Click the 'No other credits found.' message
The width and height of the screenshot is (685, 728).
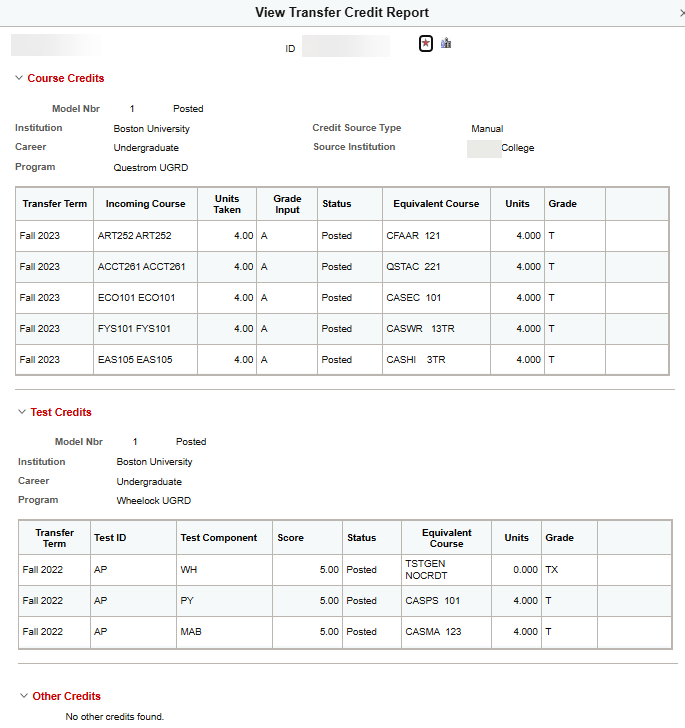(115, 716)
